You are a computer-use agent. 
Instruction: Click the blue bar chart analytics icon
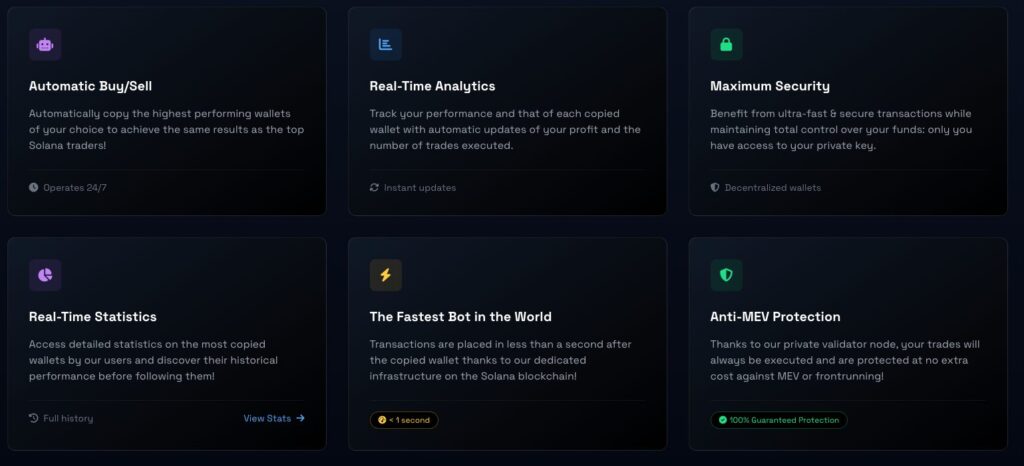tap(385, 44)
